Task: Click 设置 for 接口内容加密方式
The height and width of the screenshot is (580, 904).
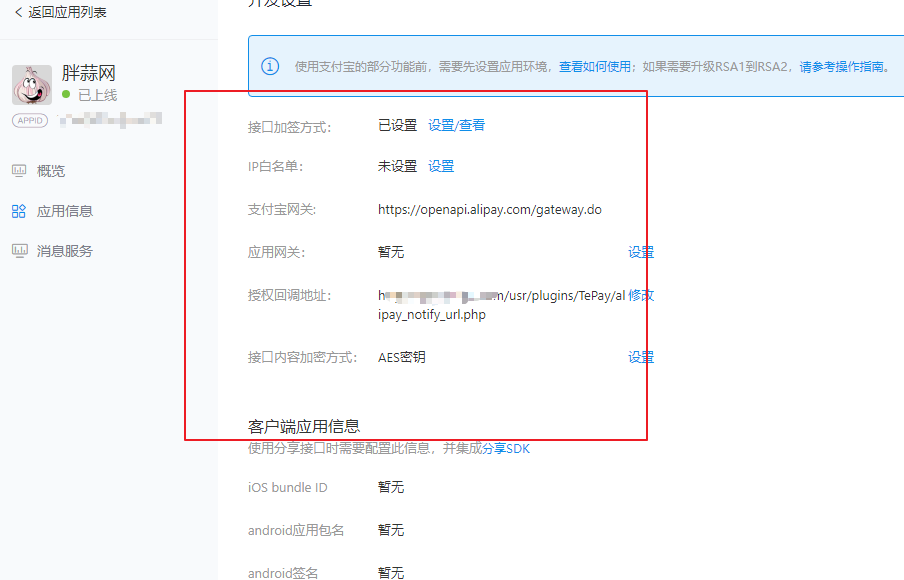Action: (641, 357)
